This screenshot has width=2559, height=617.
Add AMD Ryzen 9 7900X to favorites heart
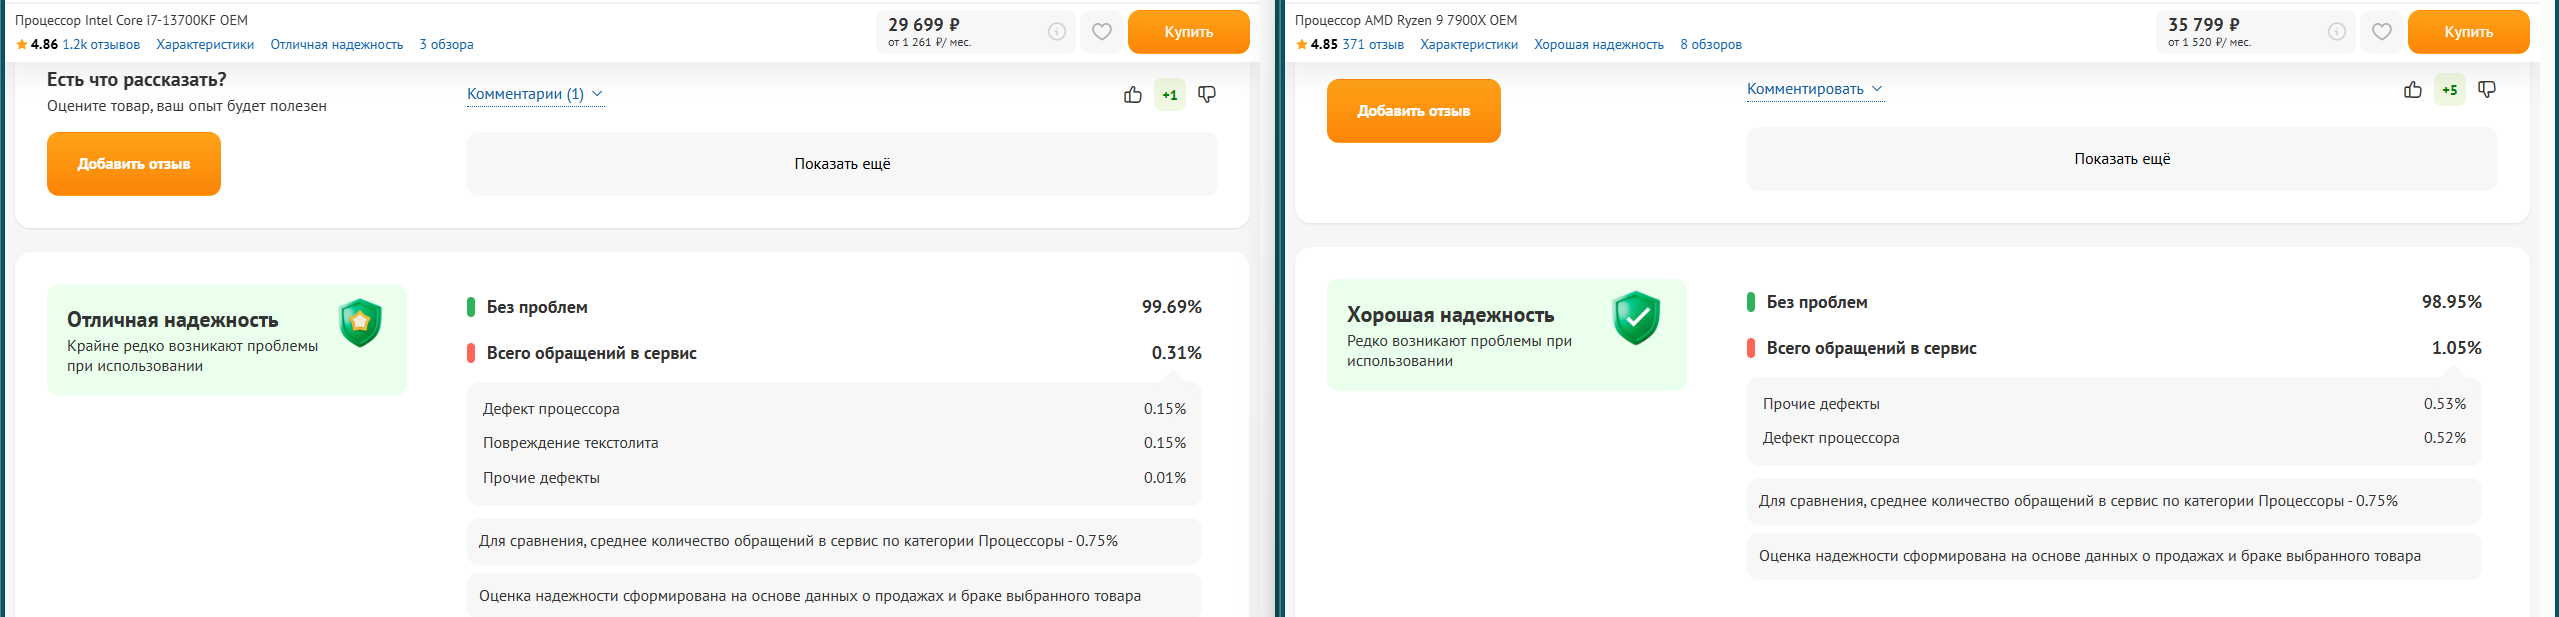2381,32
